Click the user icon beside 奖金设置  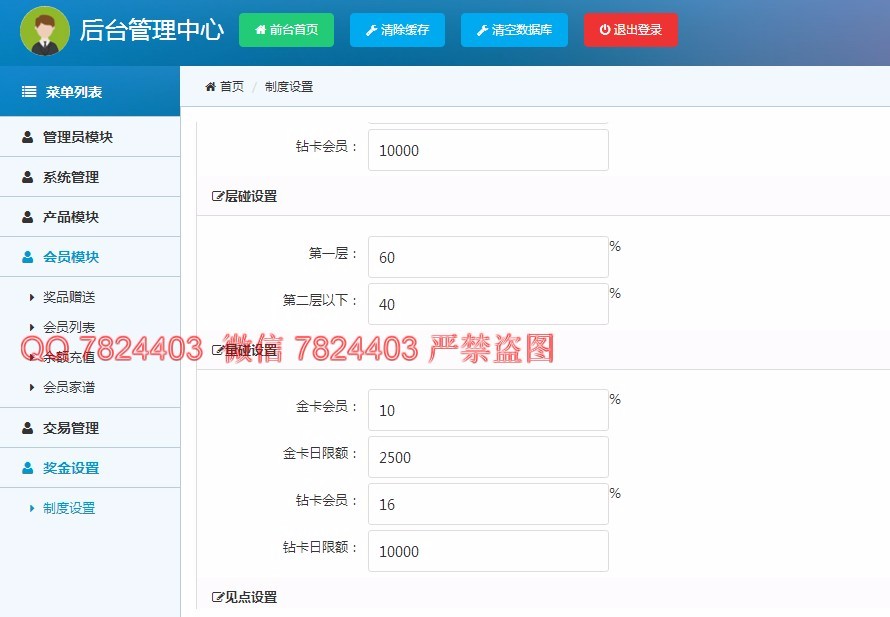click(27, 468)
